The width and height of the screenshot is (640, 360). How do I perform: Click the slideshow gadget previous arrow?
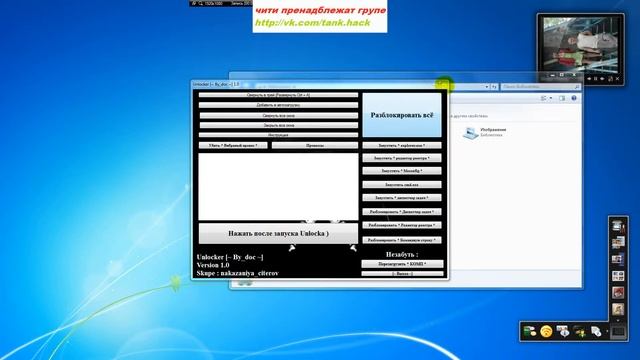[x=589, y=78]
